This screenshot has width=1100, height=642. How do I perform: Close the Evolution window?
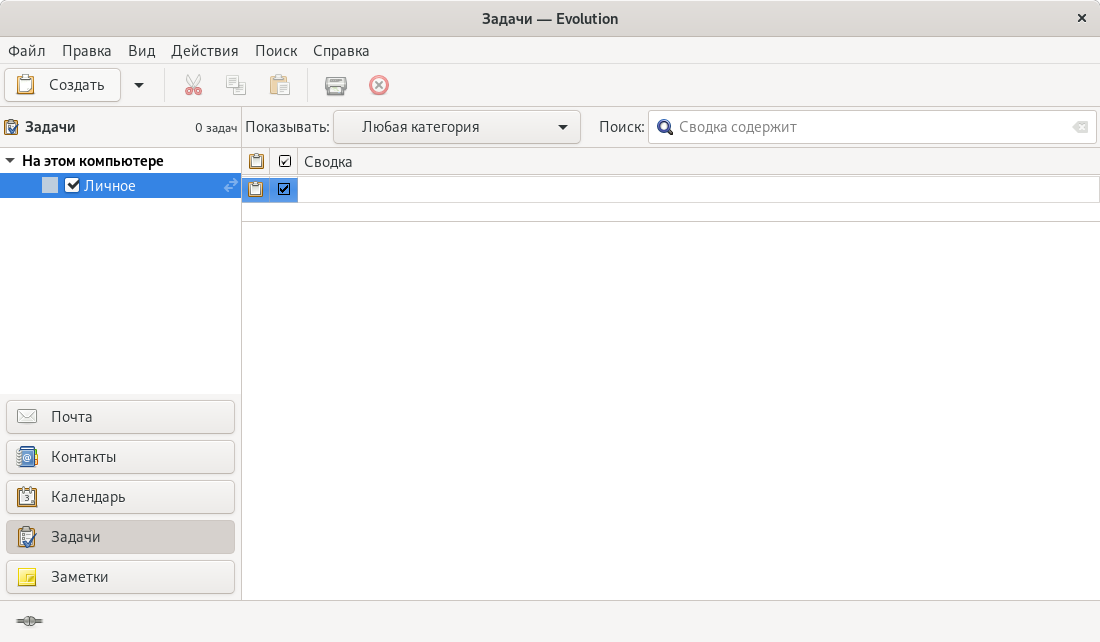[1082, 18]
